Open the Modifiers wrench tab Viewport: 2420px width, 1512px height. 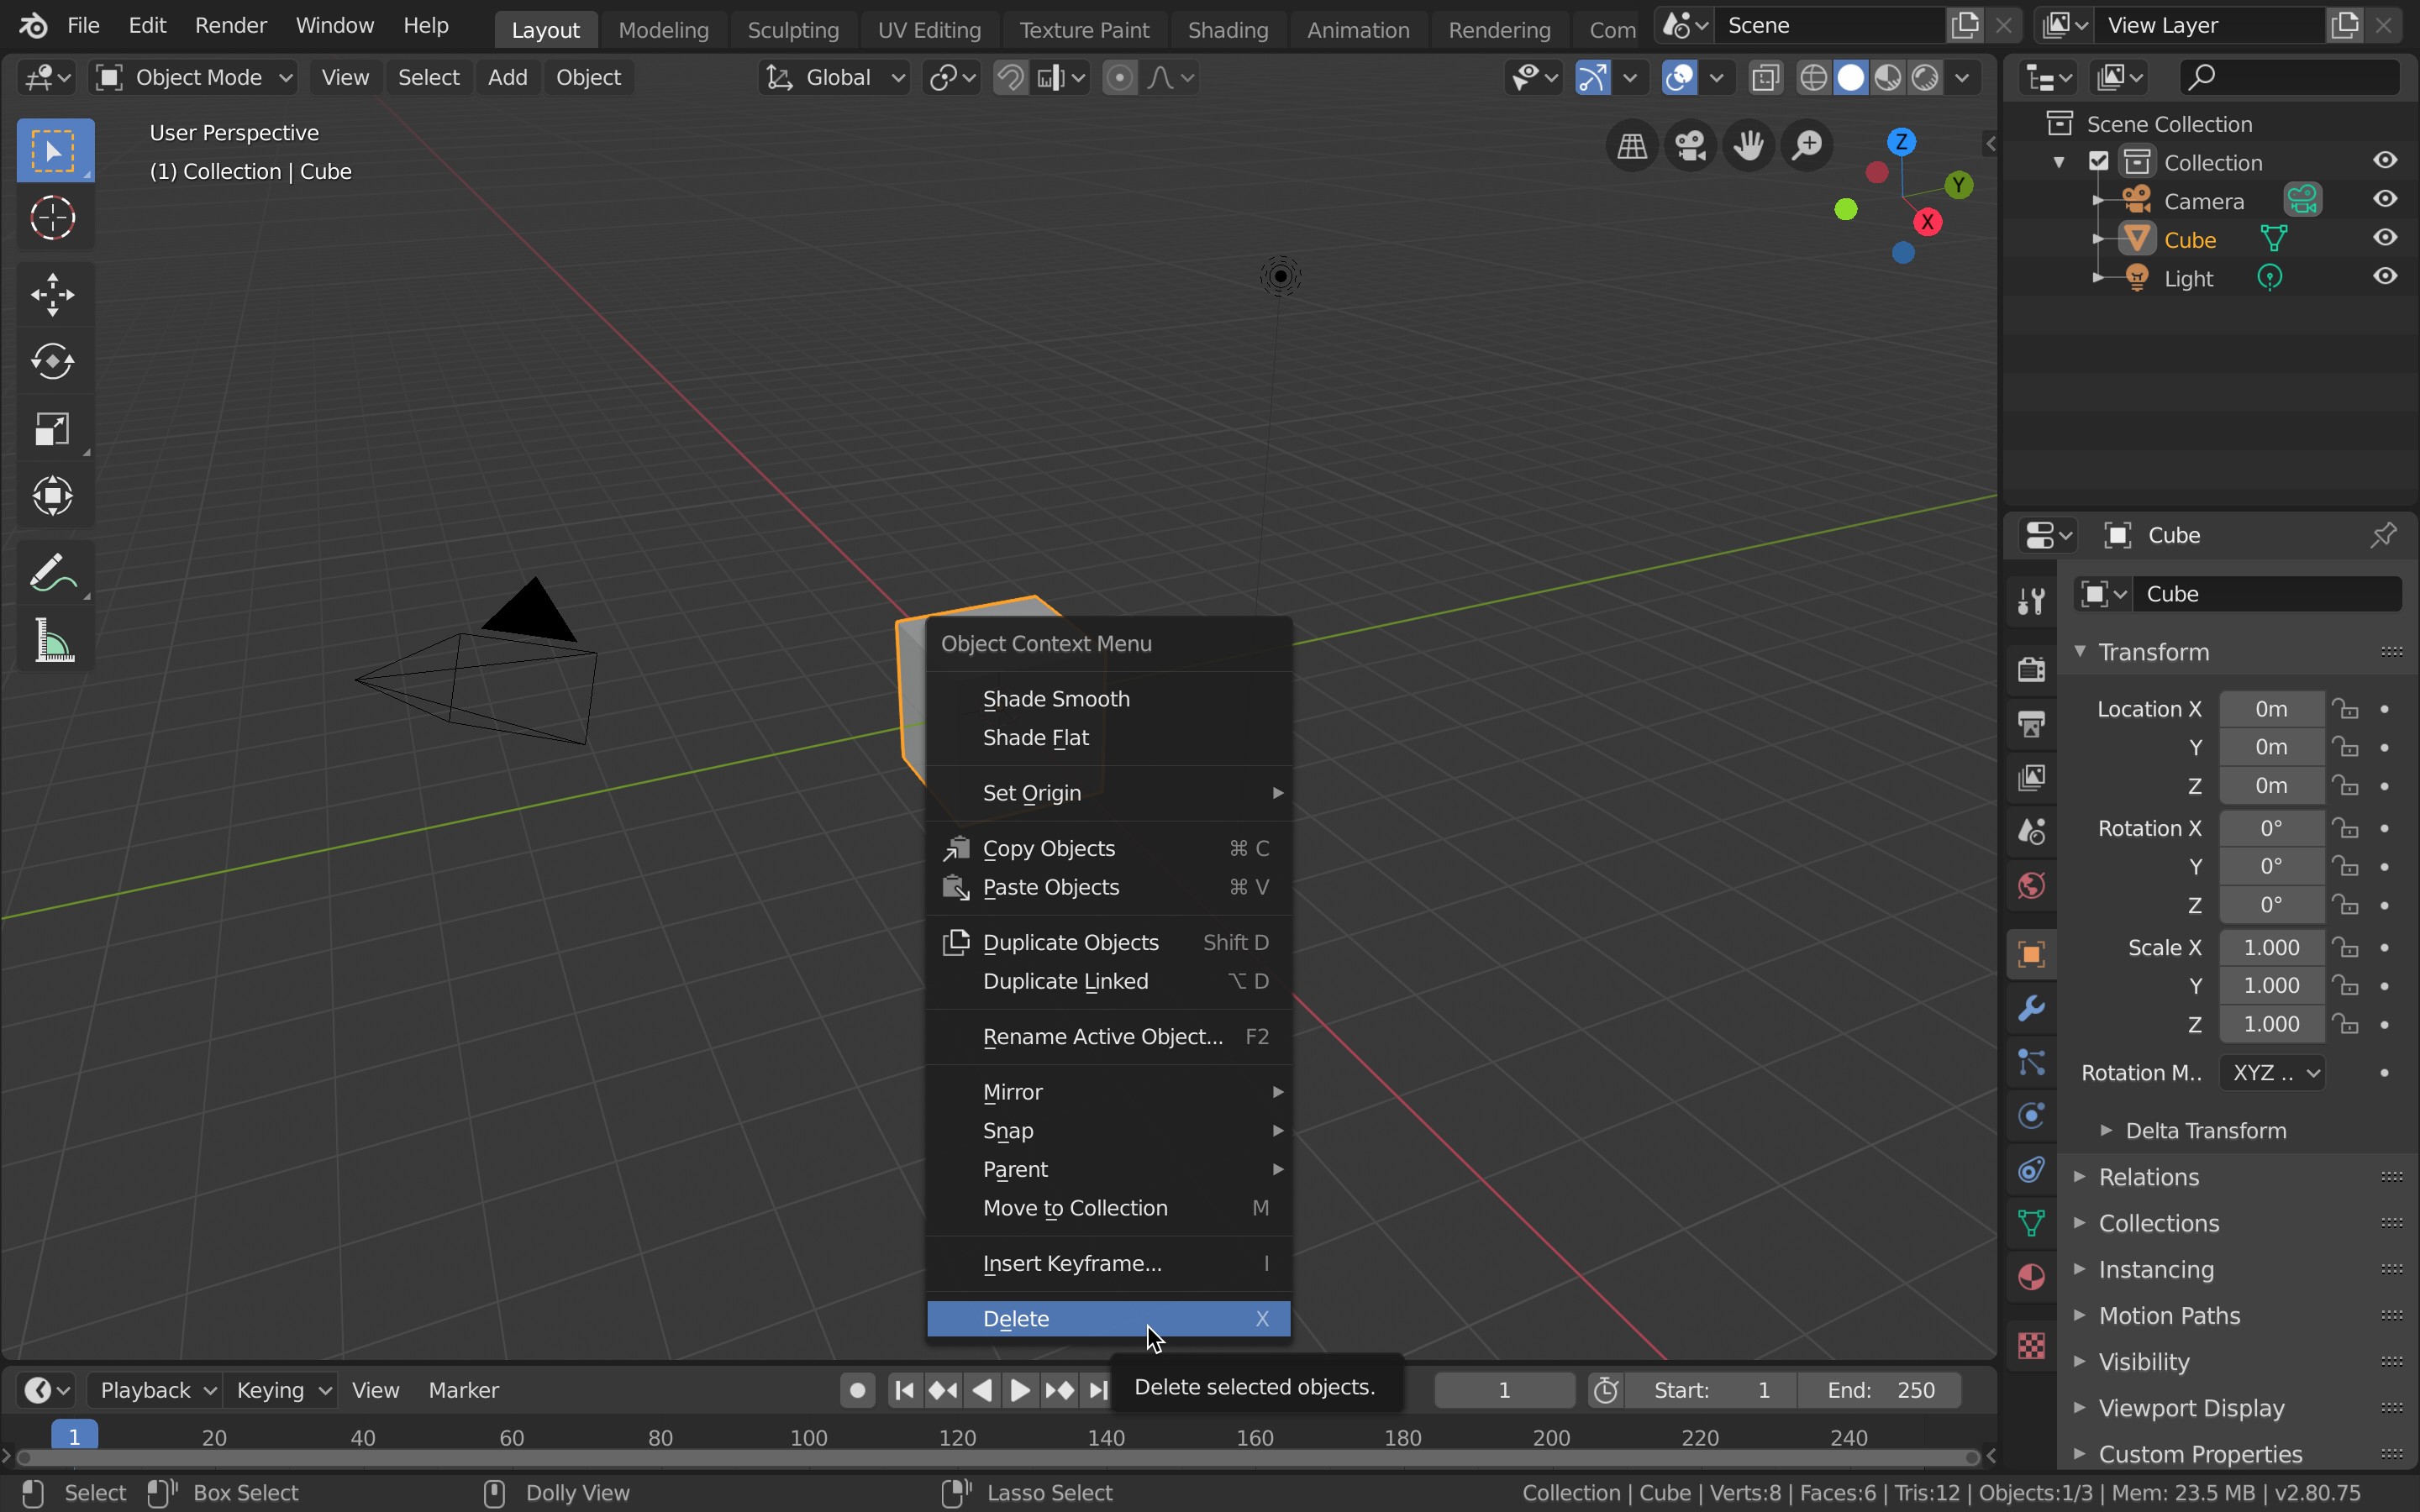(2031, 1008)
